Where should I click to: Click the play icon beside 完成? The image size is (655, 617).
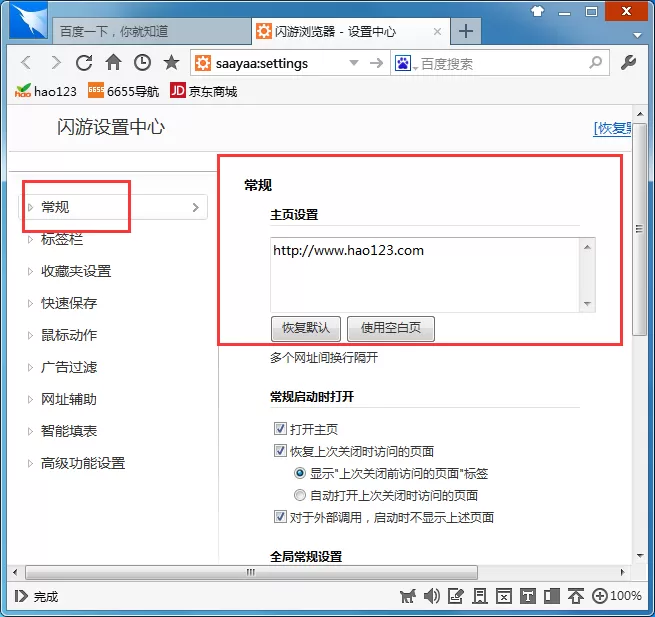21,596
